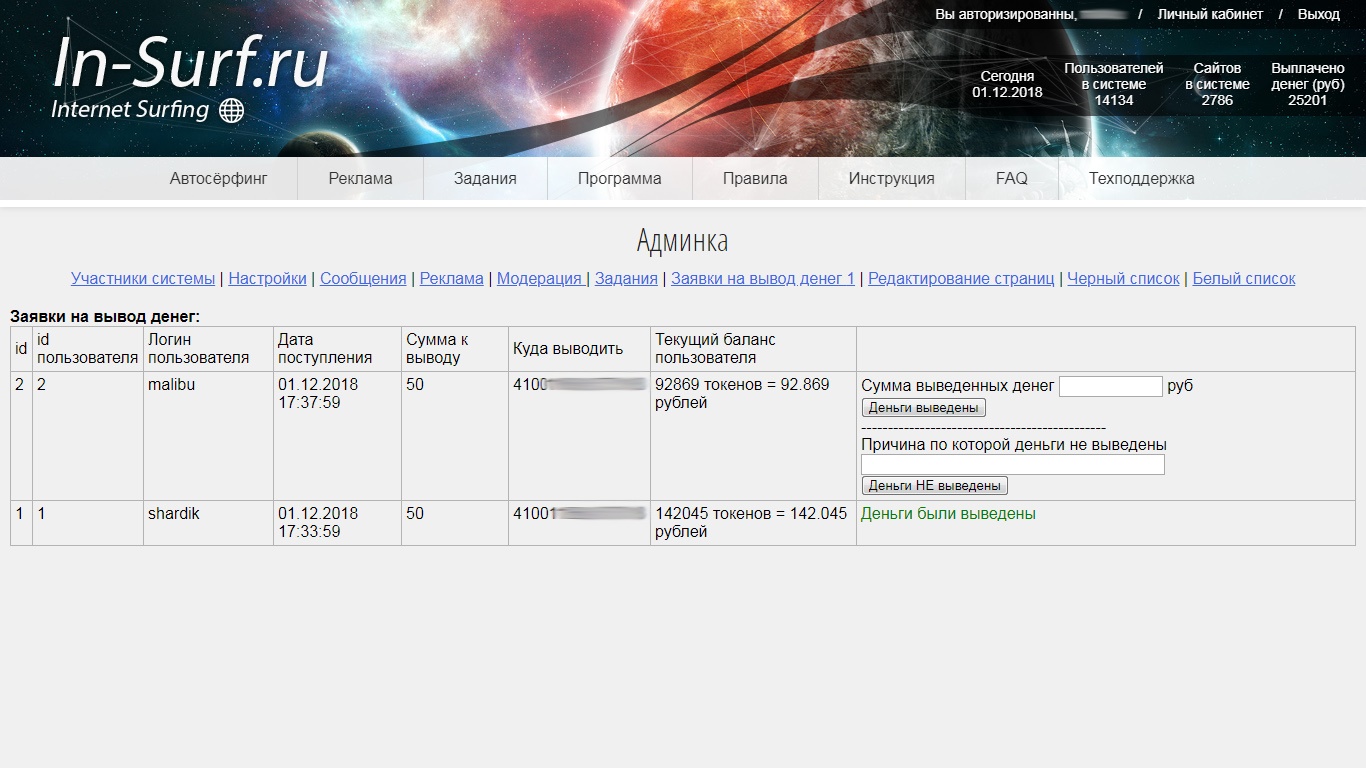Focus the reason for non-payment input field
Image resolution: width=1366 pixels, height=768 pixels.
coord(1013,465)
